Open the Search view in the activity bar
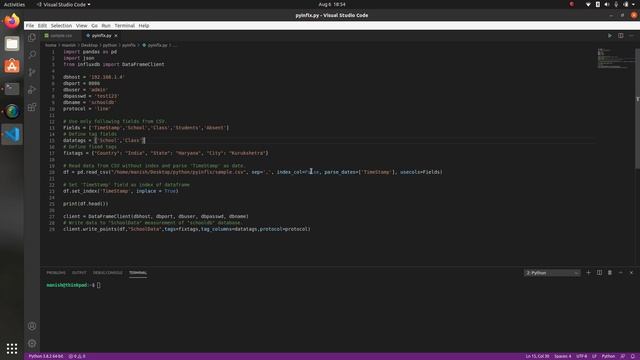640x360 pixels. click(32, 55)
